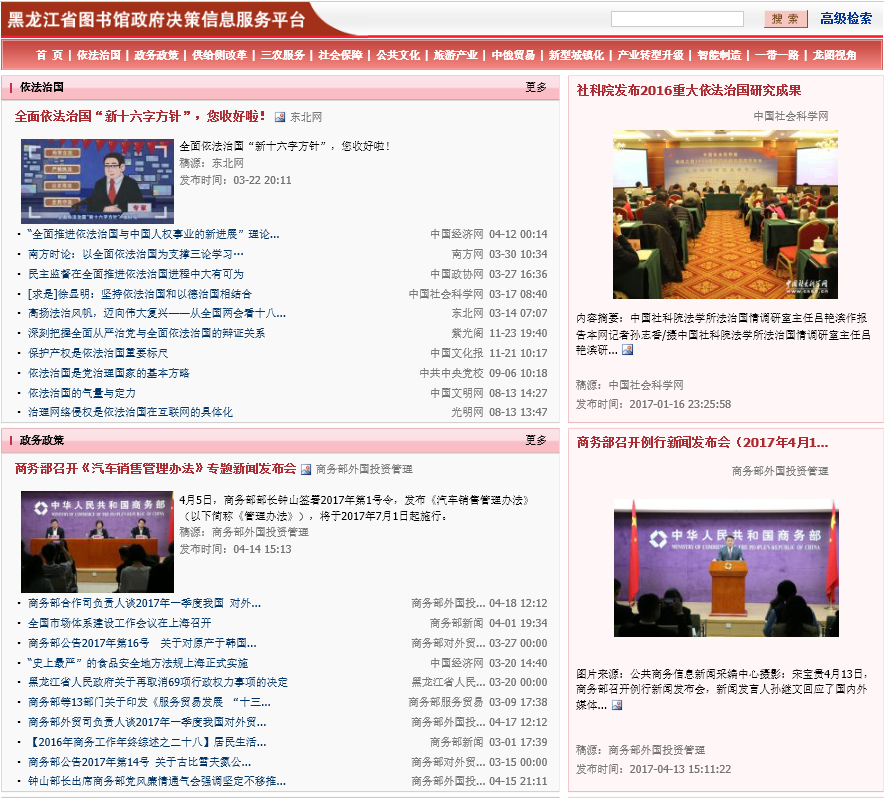884x798 pixels.
Task: Open 旅游产业 in the navigation bar
Action: 456,55
